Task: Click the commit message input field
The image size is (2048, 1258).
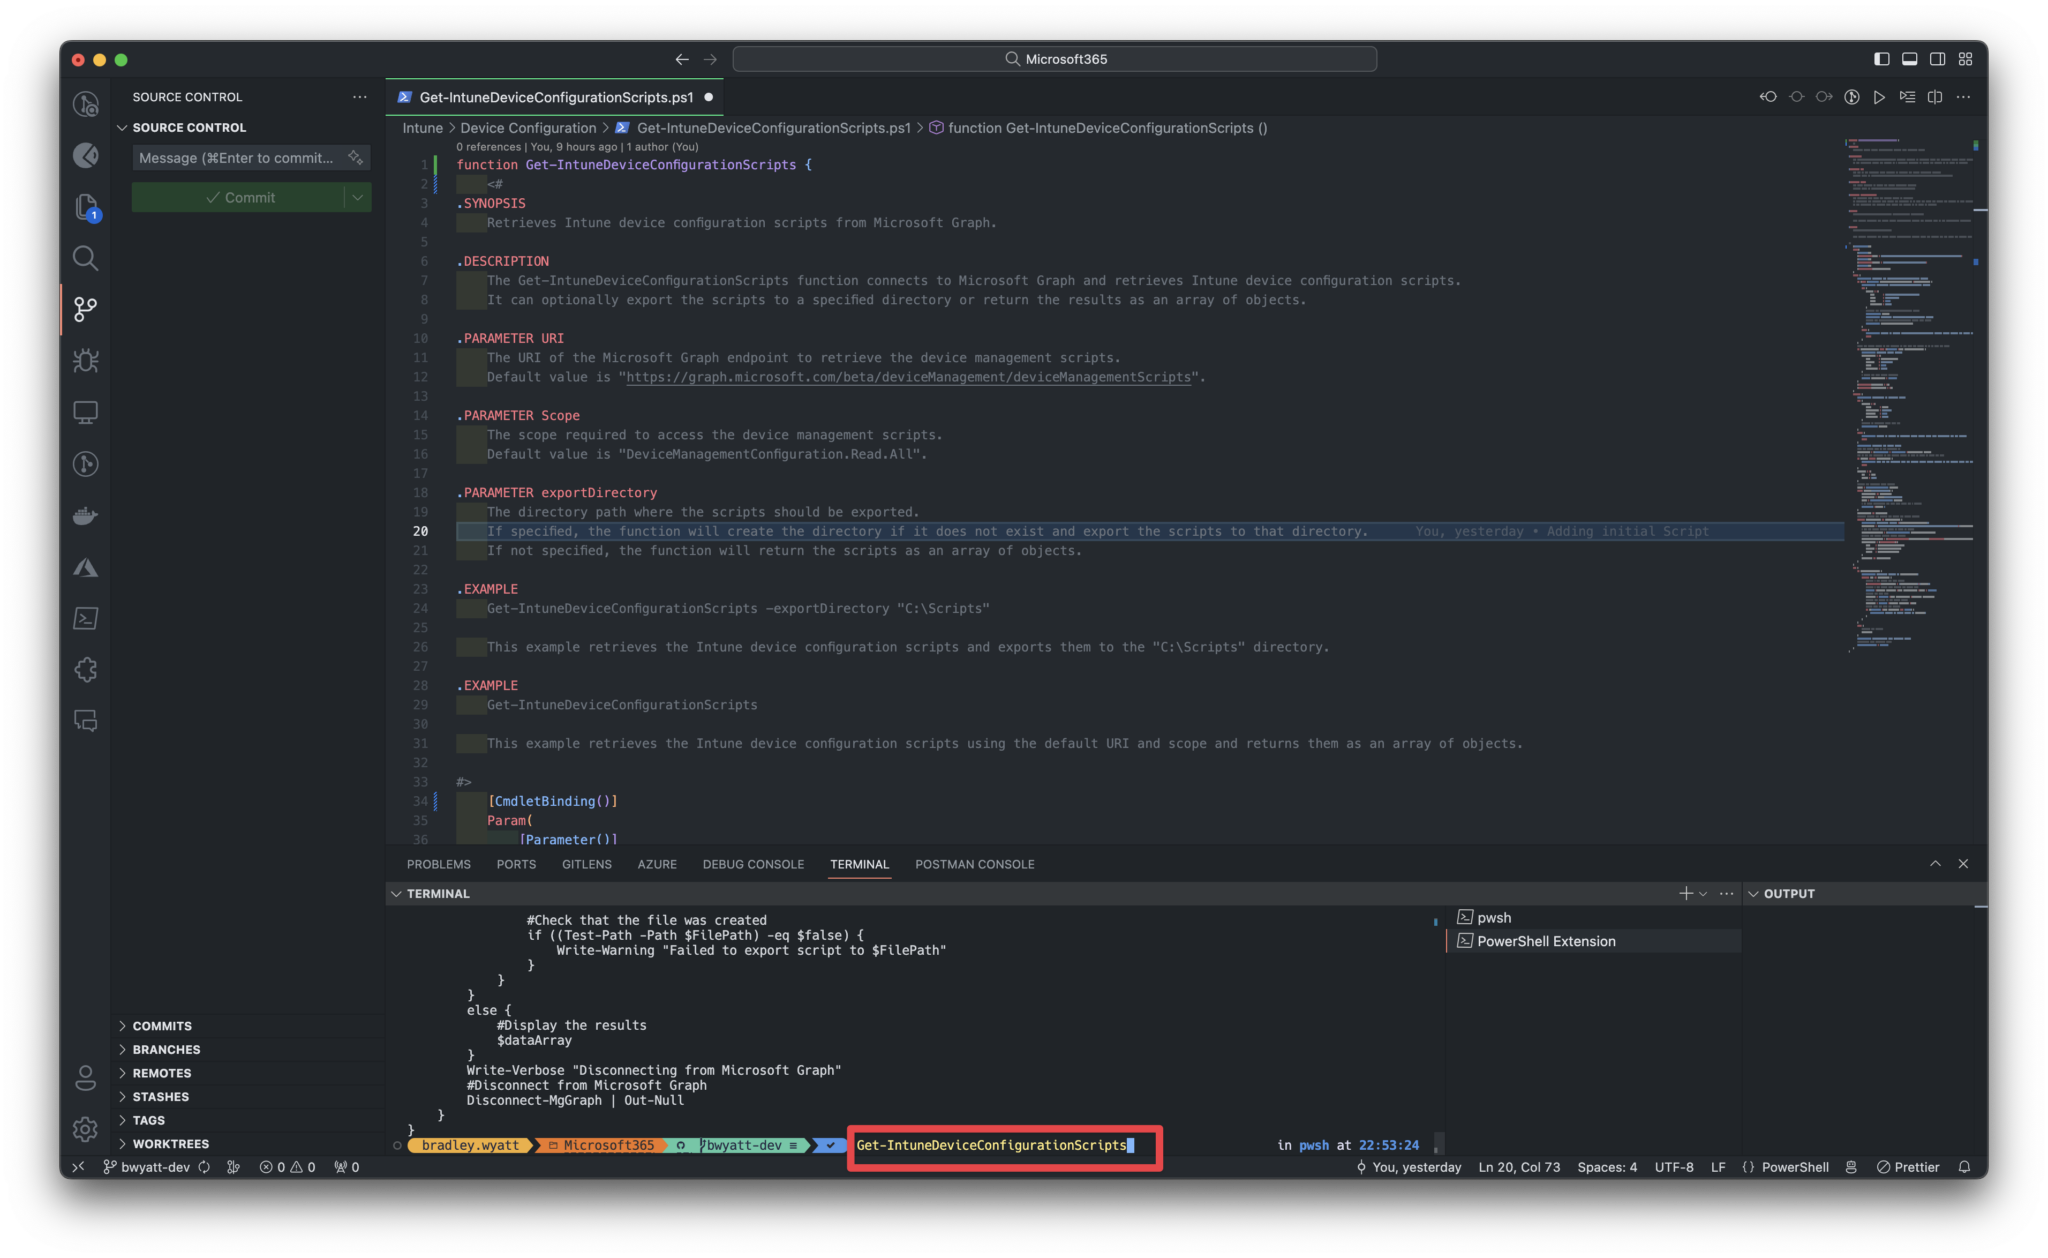Action: tap(238, 158)
